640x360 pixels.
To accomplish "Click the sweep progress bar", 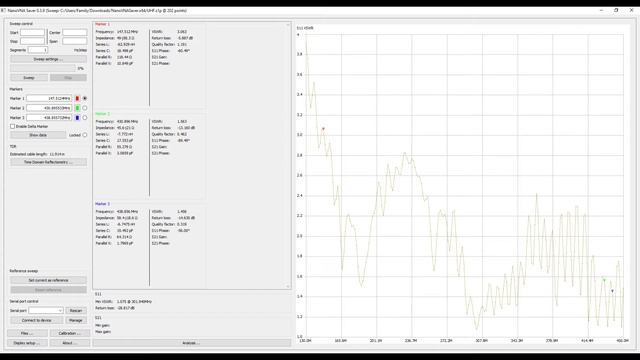I will coord(43,68).
